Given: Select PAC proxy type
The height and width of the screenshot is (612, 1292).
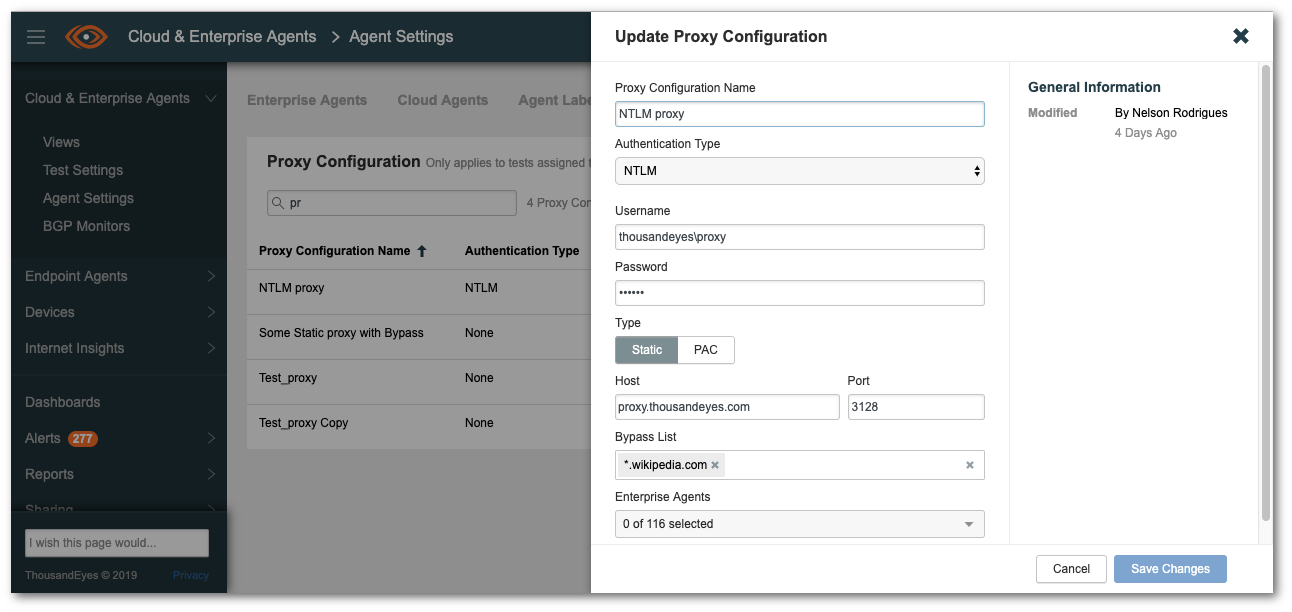Looking at the screenshot, I should pyautogui.click(x=706, y=350).
